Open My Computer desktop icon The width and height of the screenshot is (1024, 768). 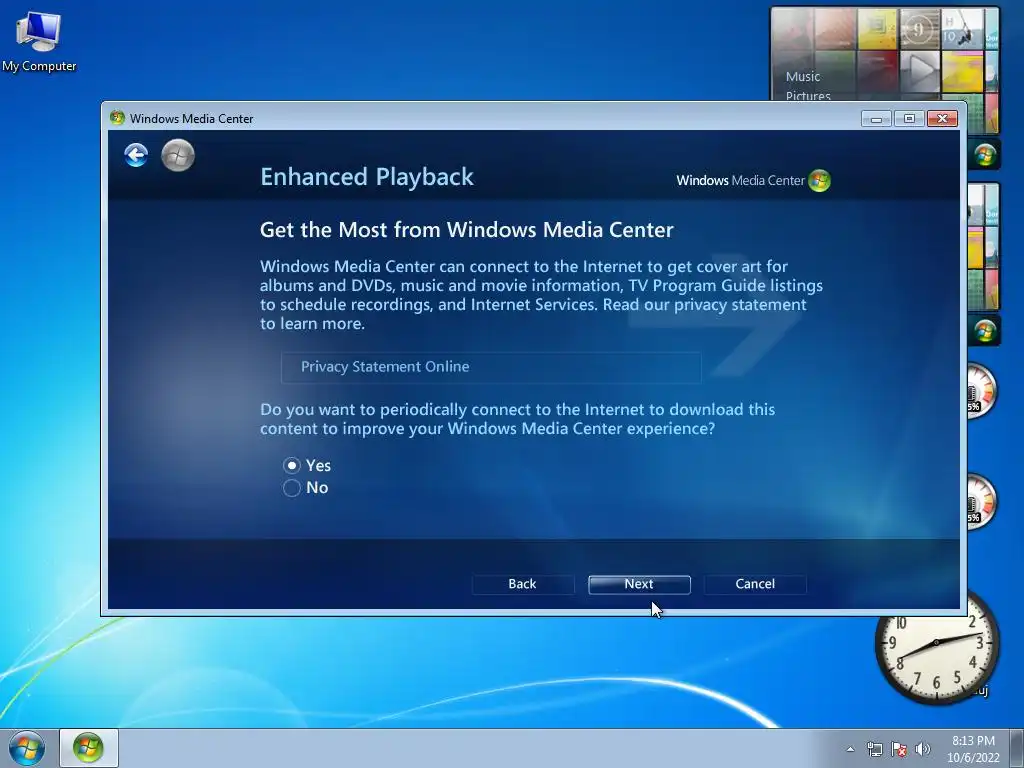pos(39,42)
